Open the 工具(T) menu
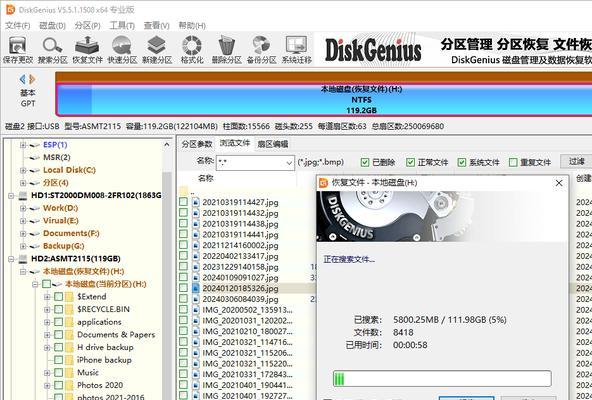This screenshot has height=400, width=592. pos(122,25)
